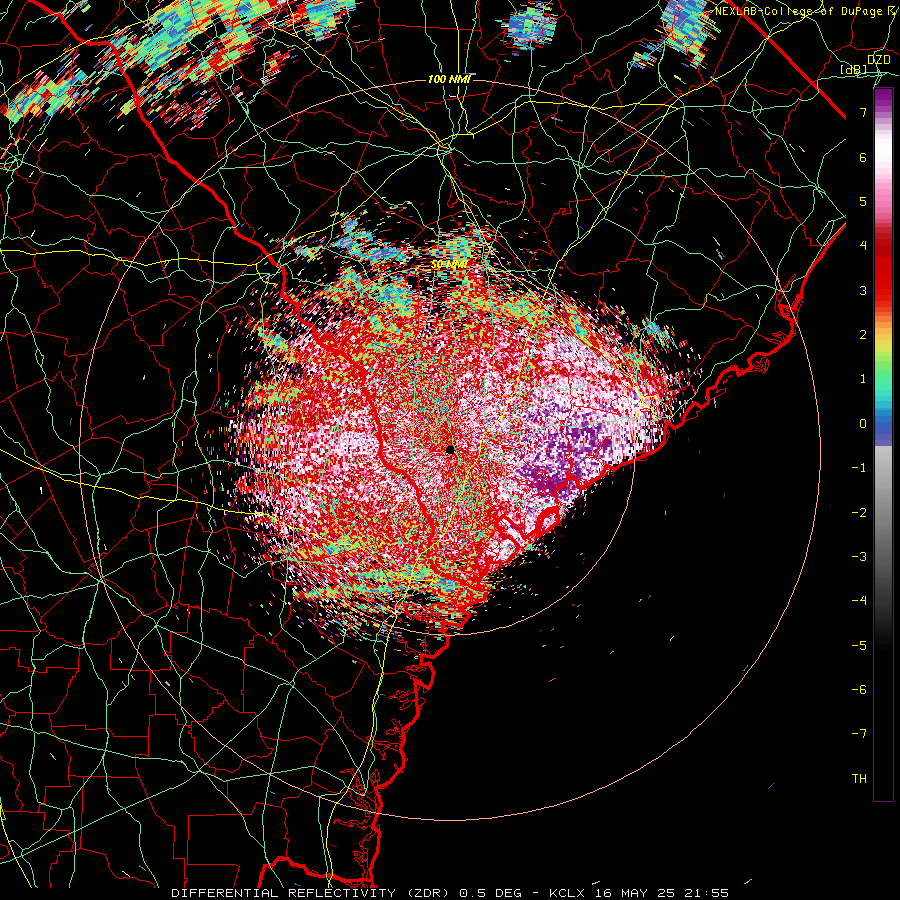Viewport: 900px width, 900px height.
Task: Click the -4 label on the color scale
Action: [859, 601]
